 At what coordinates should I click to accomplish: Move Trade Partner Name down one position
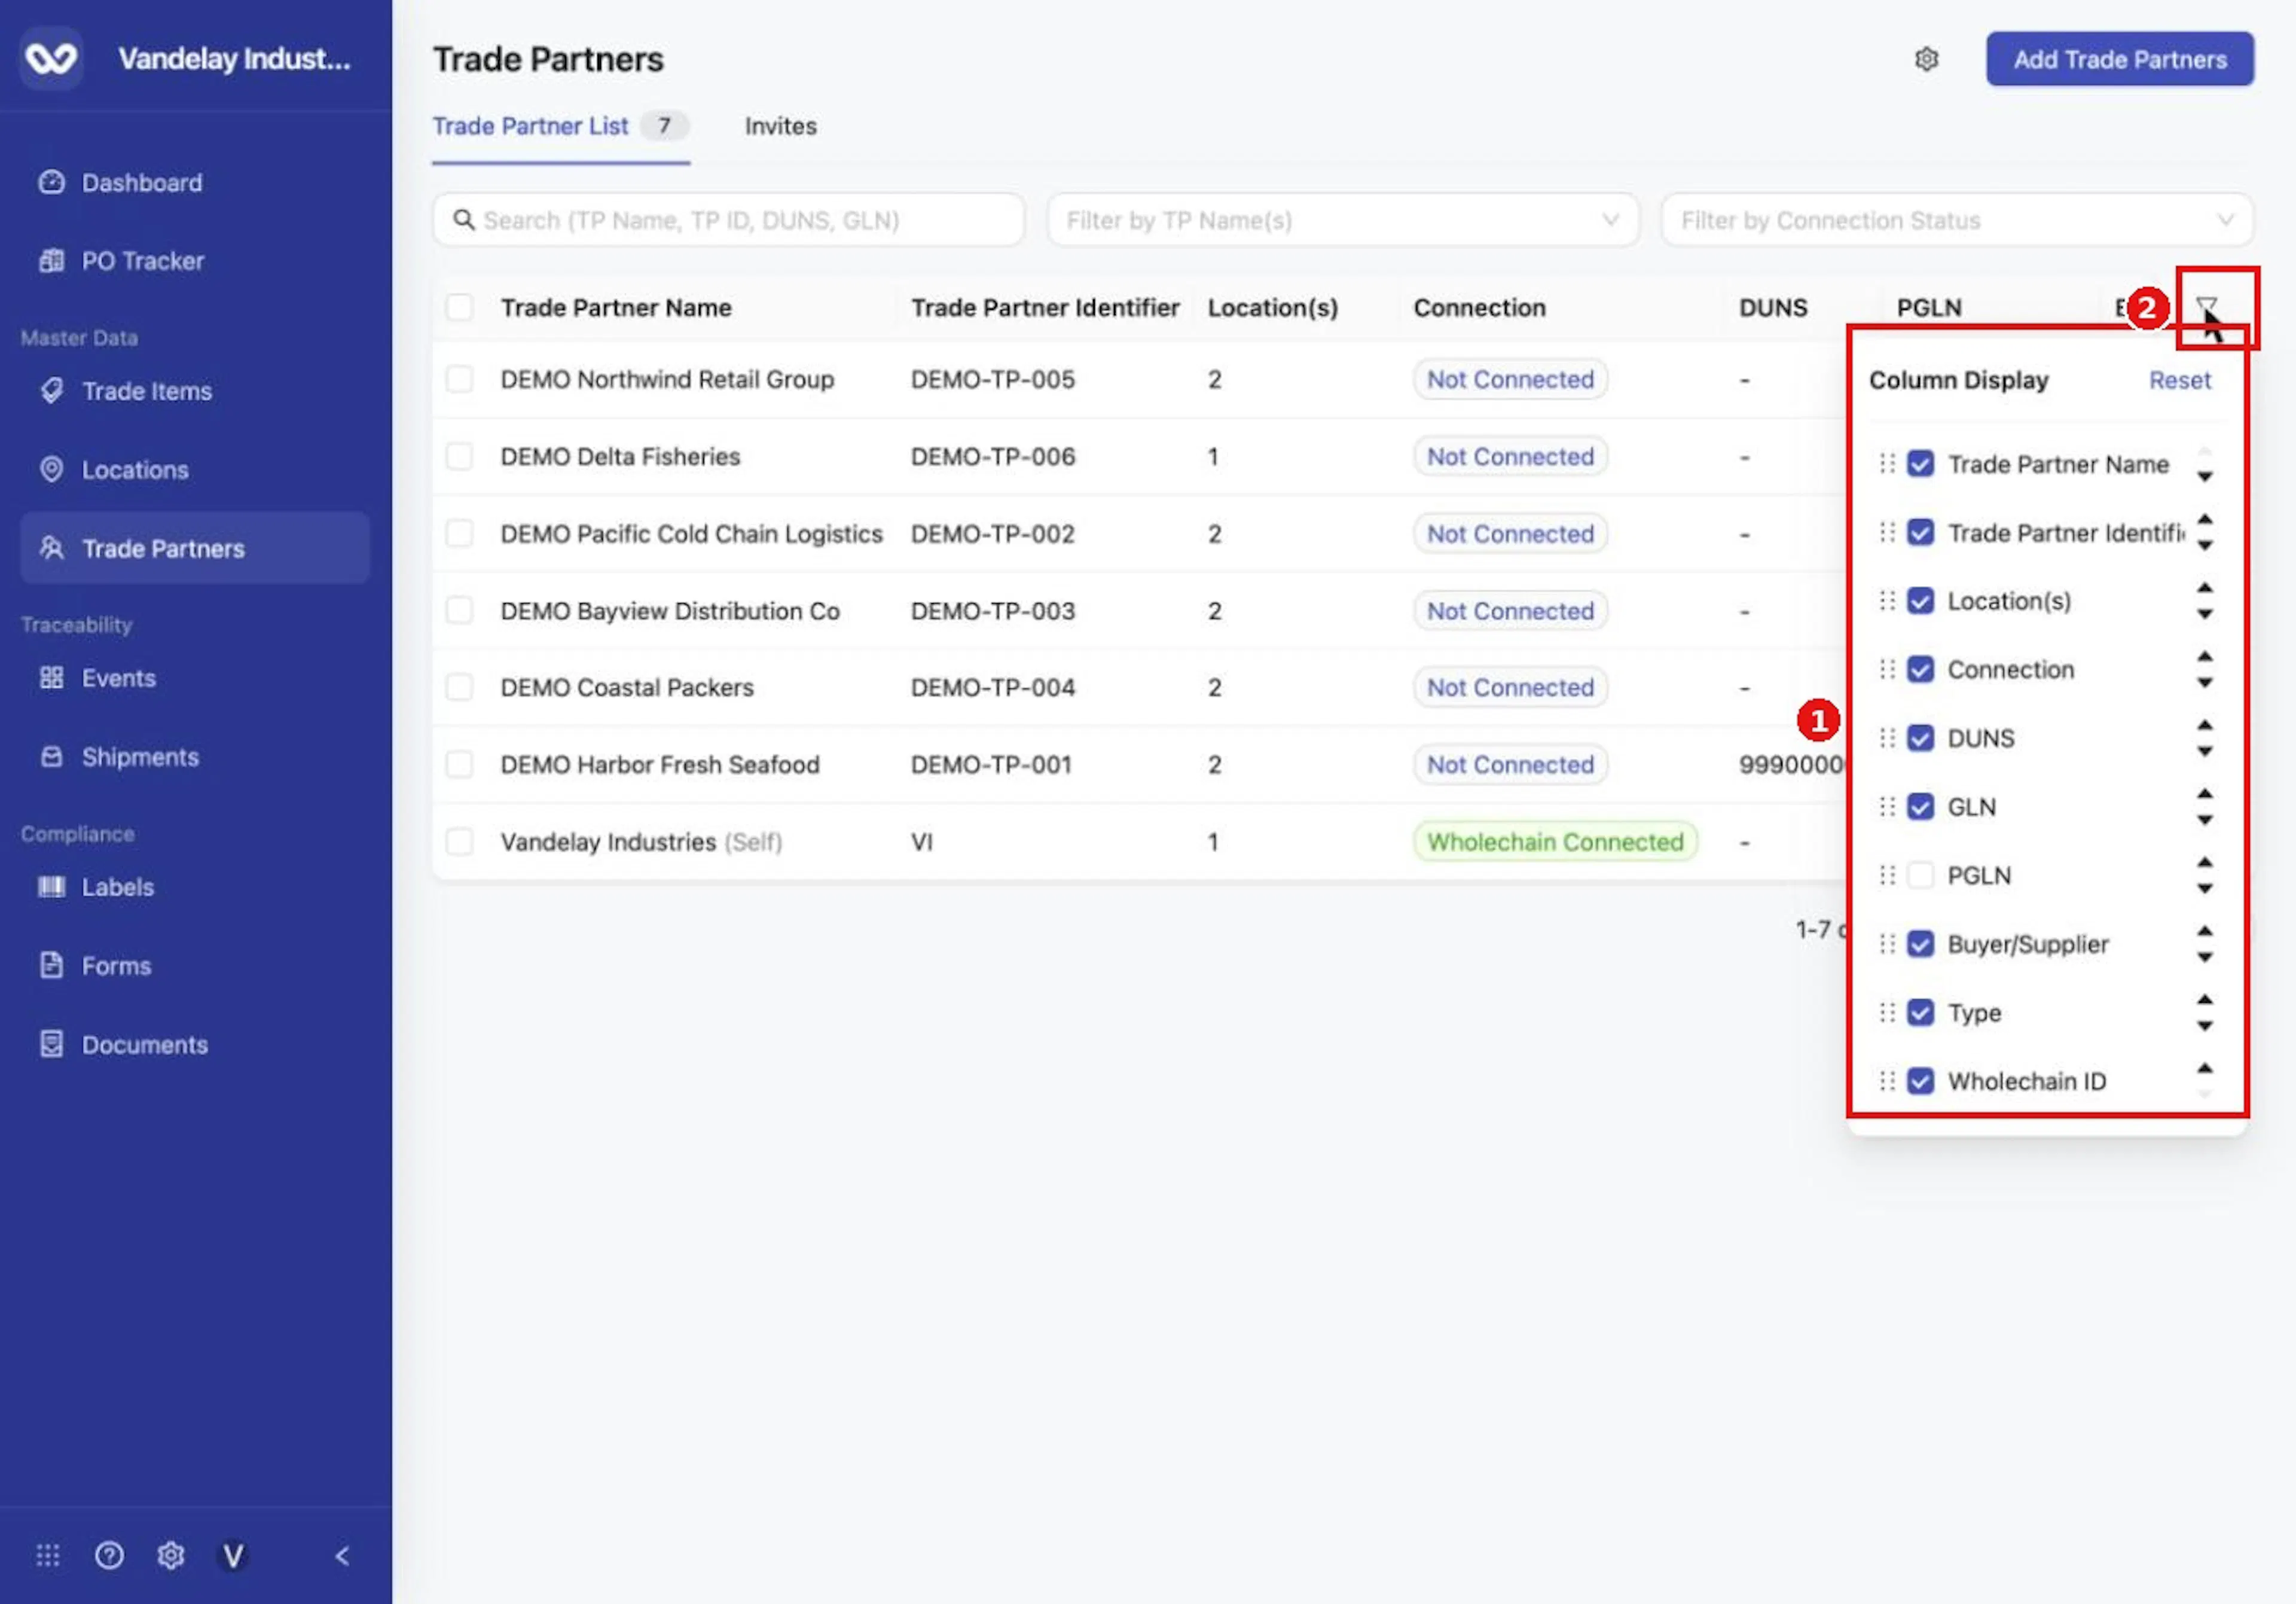pyautogui.click(x=2204, y=477)
